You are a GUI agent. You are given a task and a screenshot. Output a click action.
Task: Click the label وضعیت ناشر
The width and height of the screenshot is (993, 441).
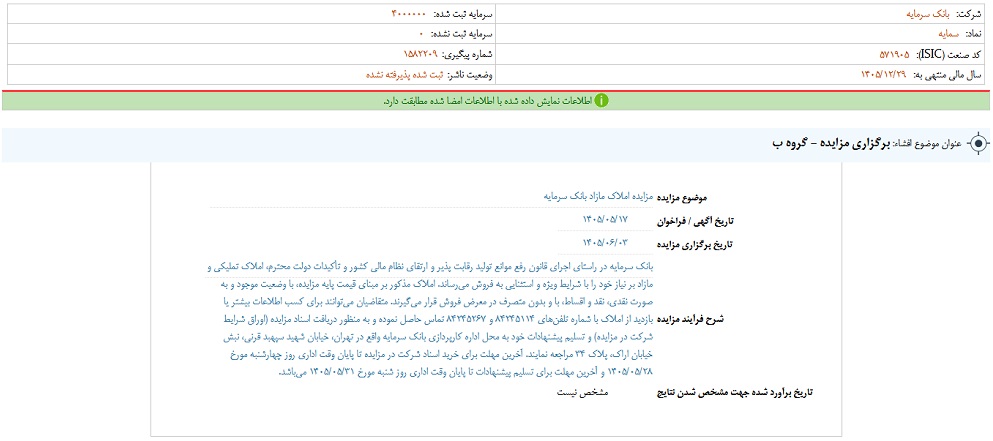(x=468, y=75)
